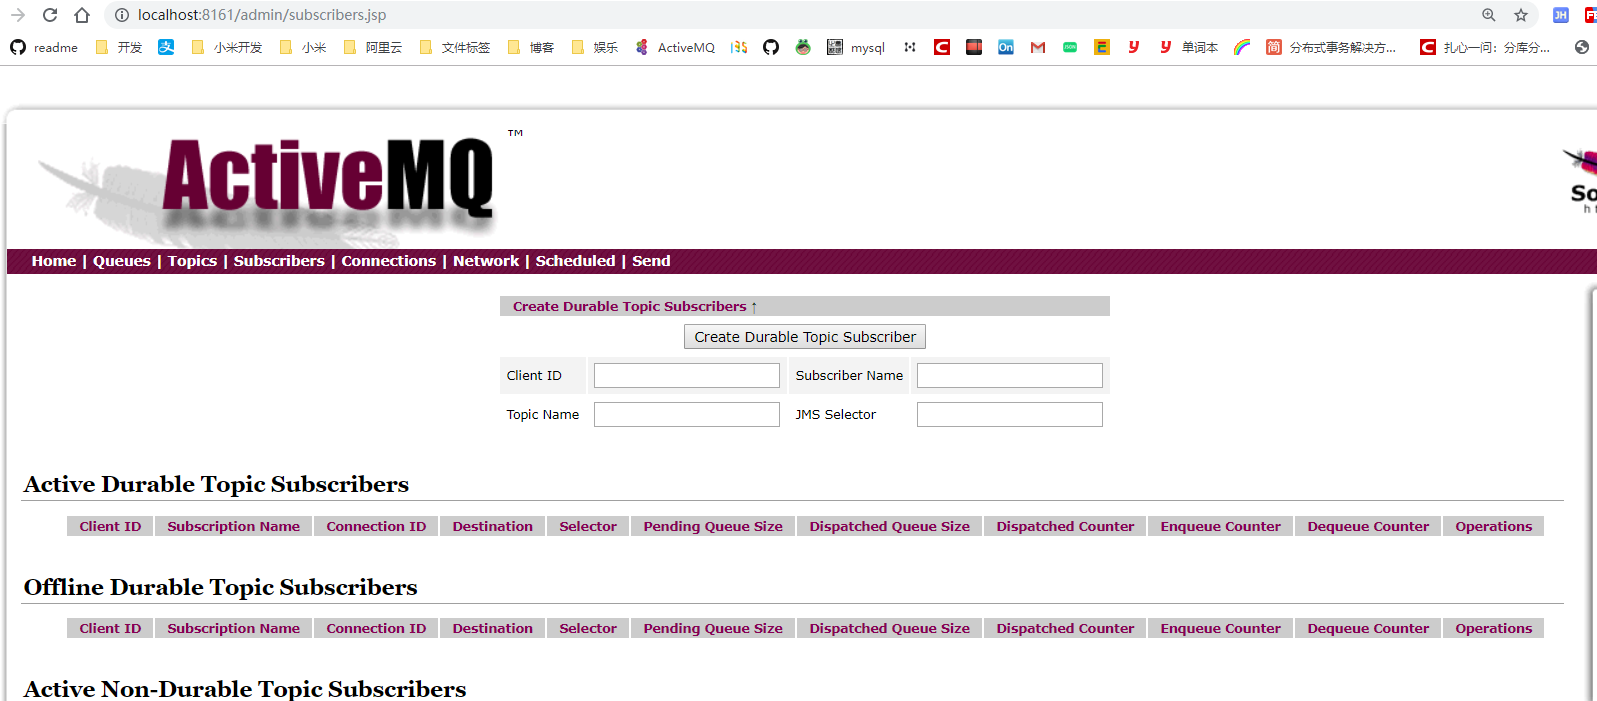Open the rainbow bookmark icon

coord(1242,47)
